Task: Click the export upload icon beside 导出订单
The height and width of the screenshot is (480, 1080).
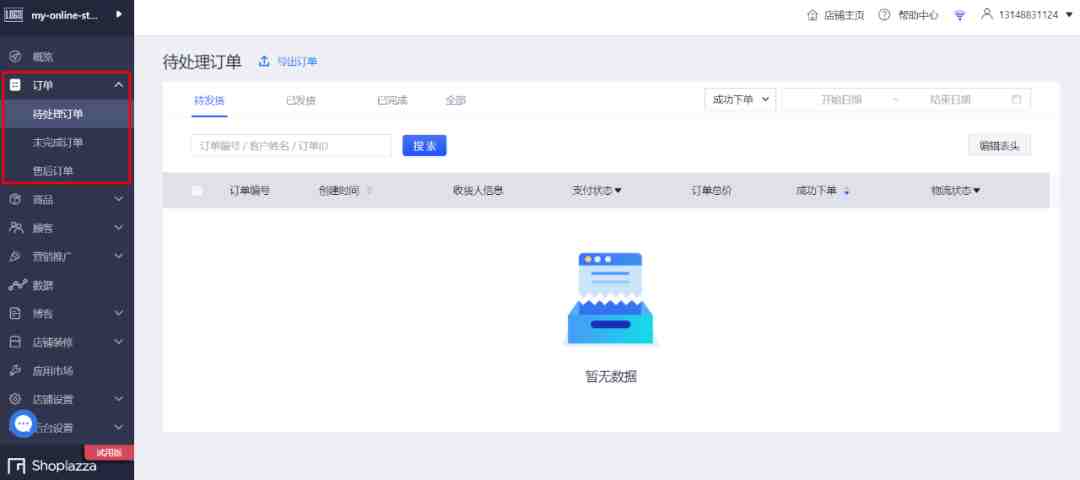Action: pos(264,61)
